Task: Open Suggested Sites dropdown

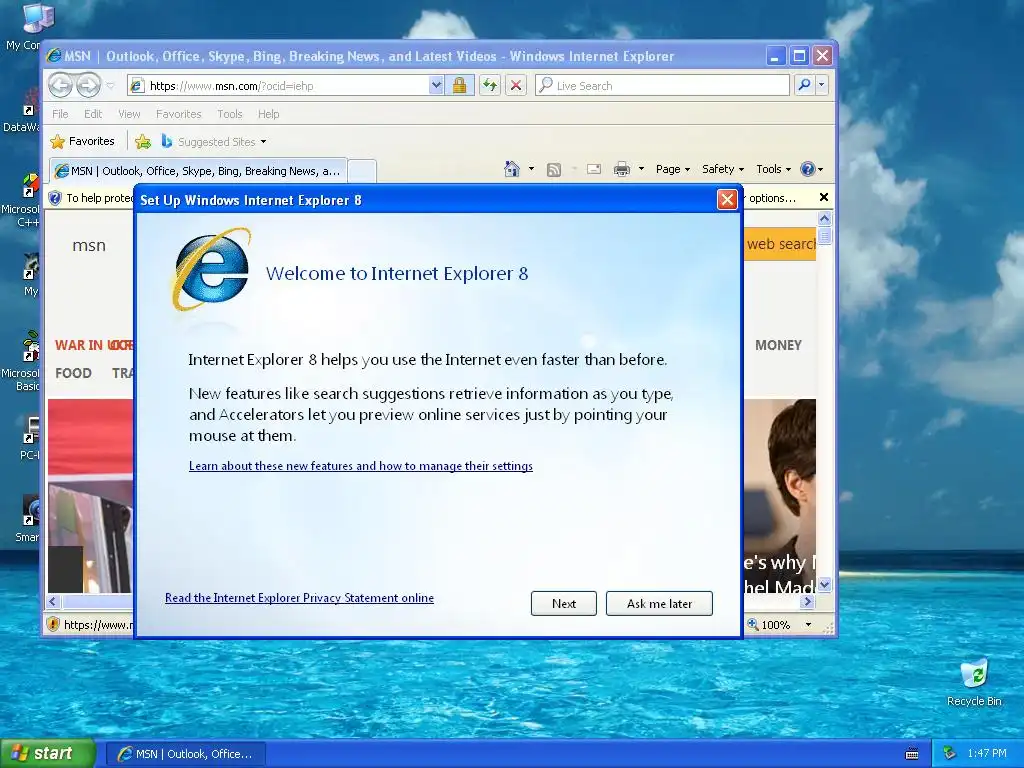Action: (214, 141)
